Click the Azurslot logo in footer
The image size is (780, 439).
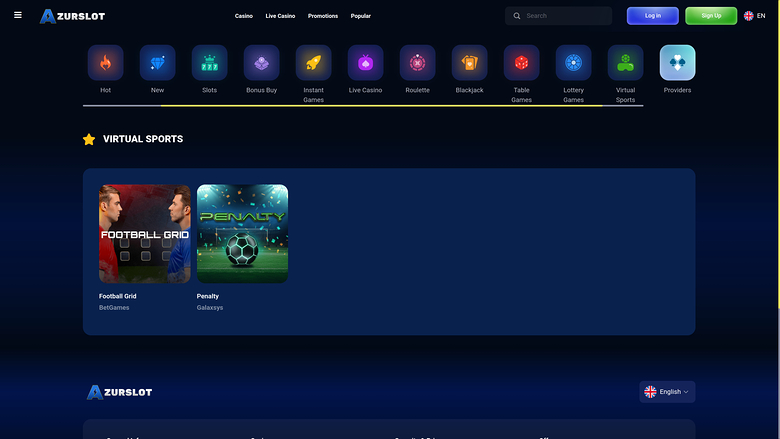click(119, 392)
